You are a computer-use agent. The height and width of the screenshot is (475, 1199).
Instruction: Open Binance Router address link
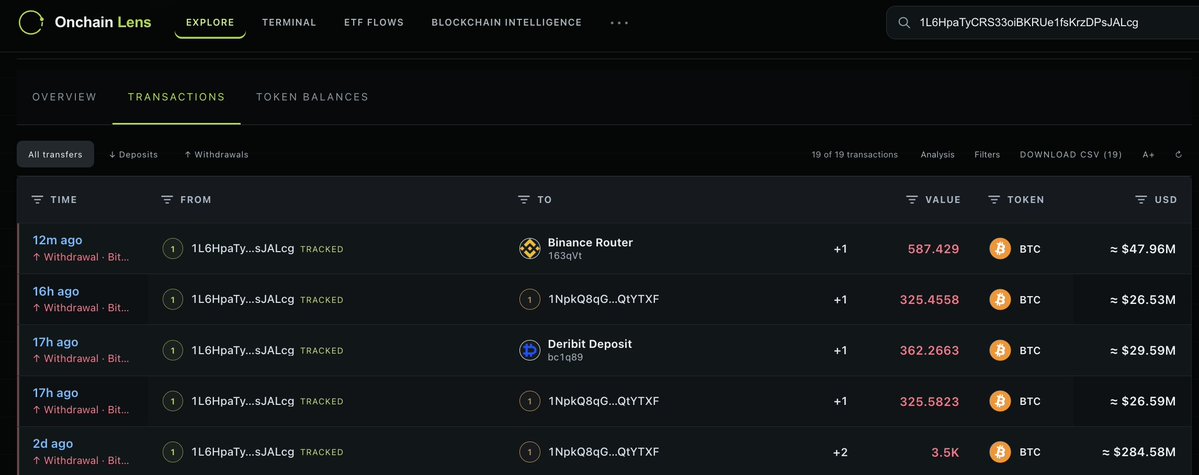click(590, 242)
